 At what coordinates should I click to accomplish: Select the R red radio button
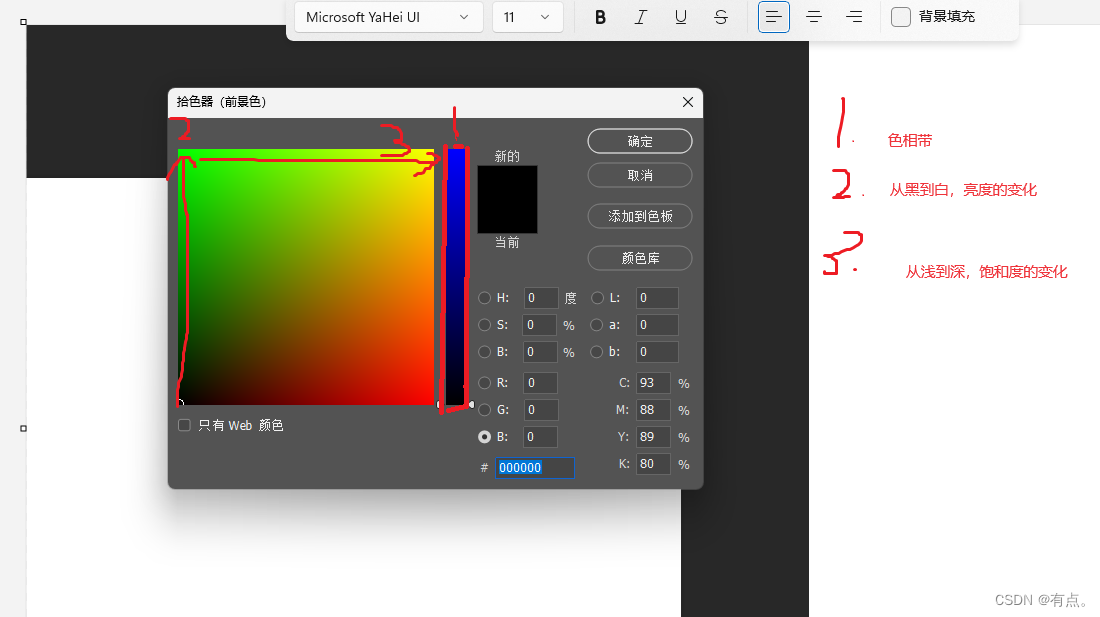coord(484,383)
